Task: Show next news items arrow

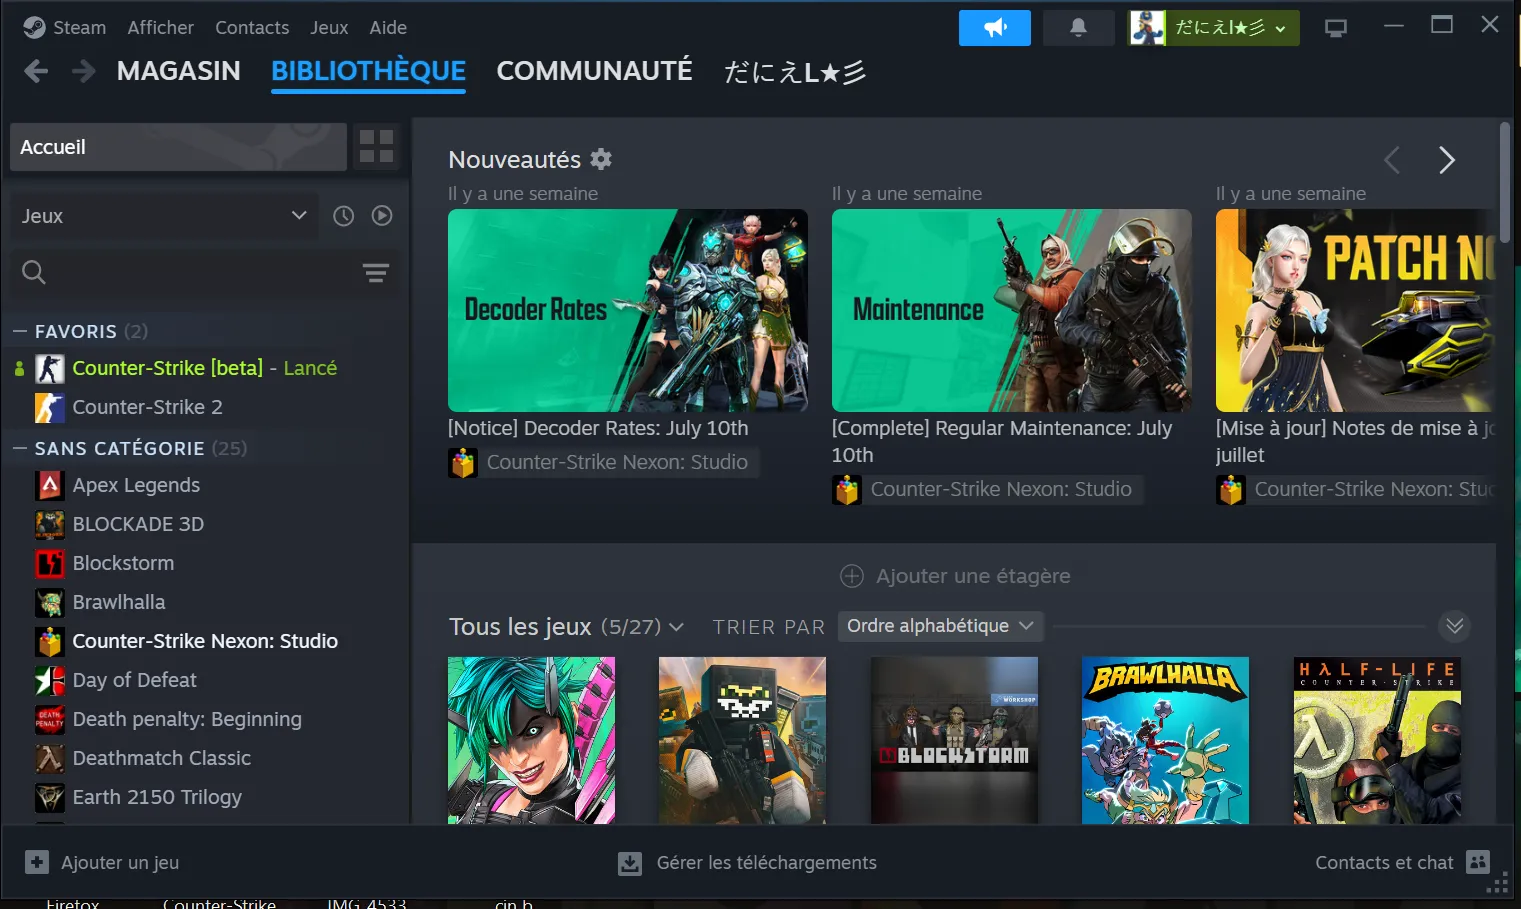Action: 1446,160
